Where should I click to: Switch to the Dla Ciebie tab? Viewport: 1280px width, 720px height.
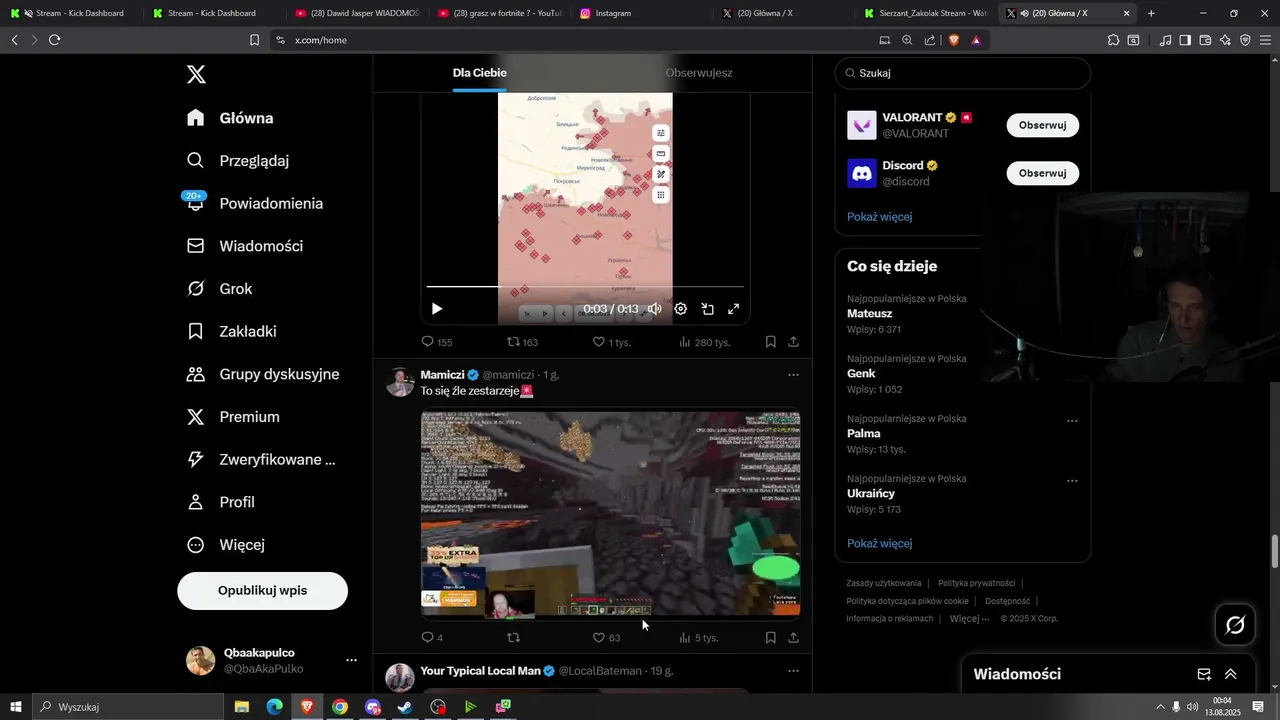click(x=479, y=73)
